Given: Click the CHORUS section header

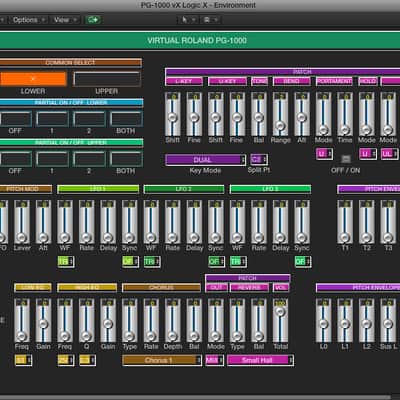Looking at the screenshot, I should coord(162,288).
